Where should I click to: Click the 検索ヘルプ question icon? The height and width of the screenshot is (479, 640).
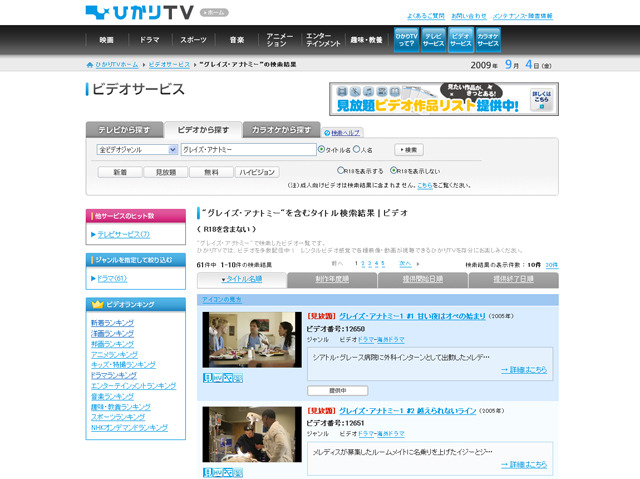click(327, 133)
